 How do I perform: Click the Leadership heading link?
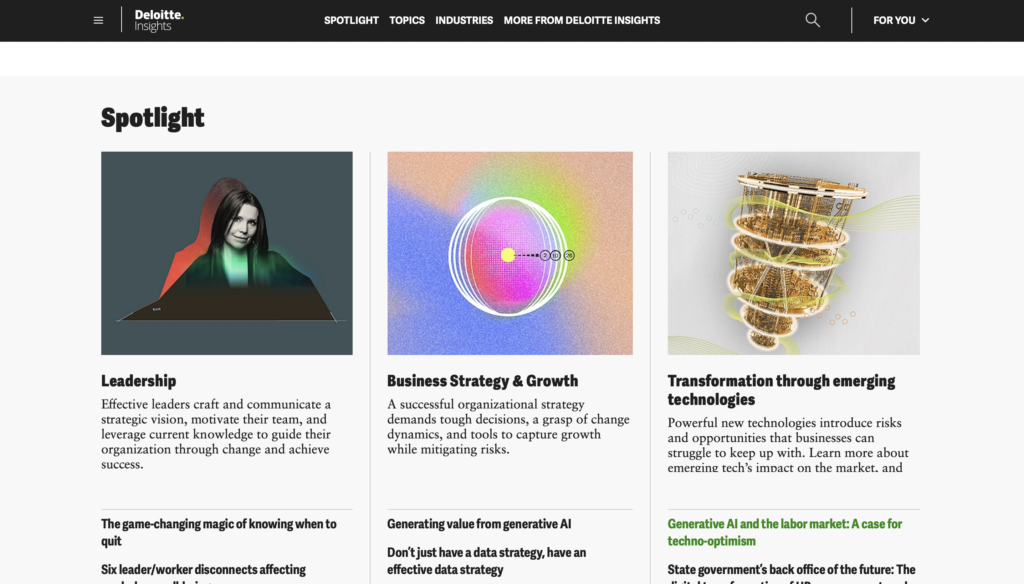pyautogui.click(x=138, y=381)
